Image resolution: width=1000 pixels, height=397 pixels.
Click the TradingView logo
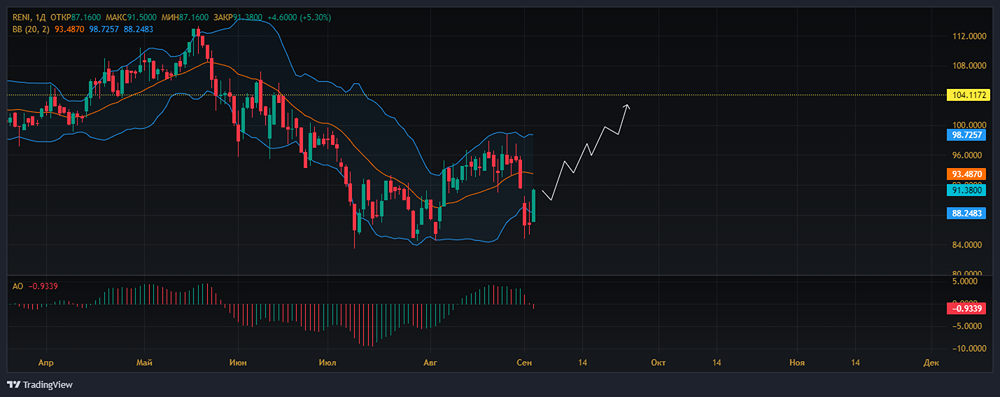(x=40, y=385)
